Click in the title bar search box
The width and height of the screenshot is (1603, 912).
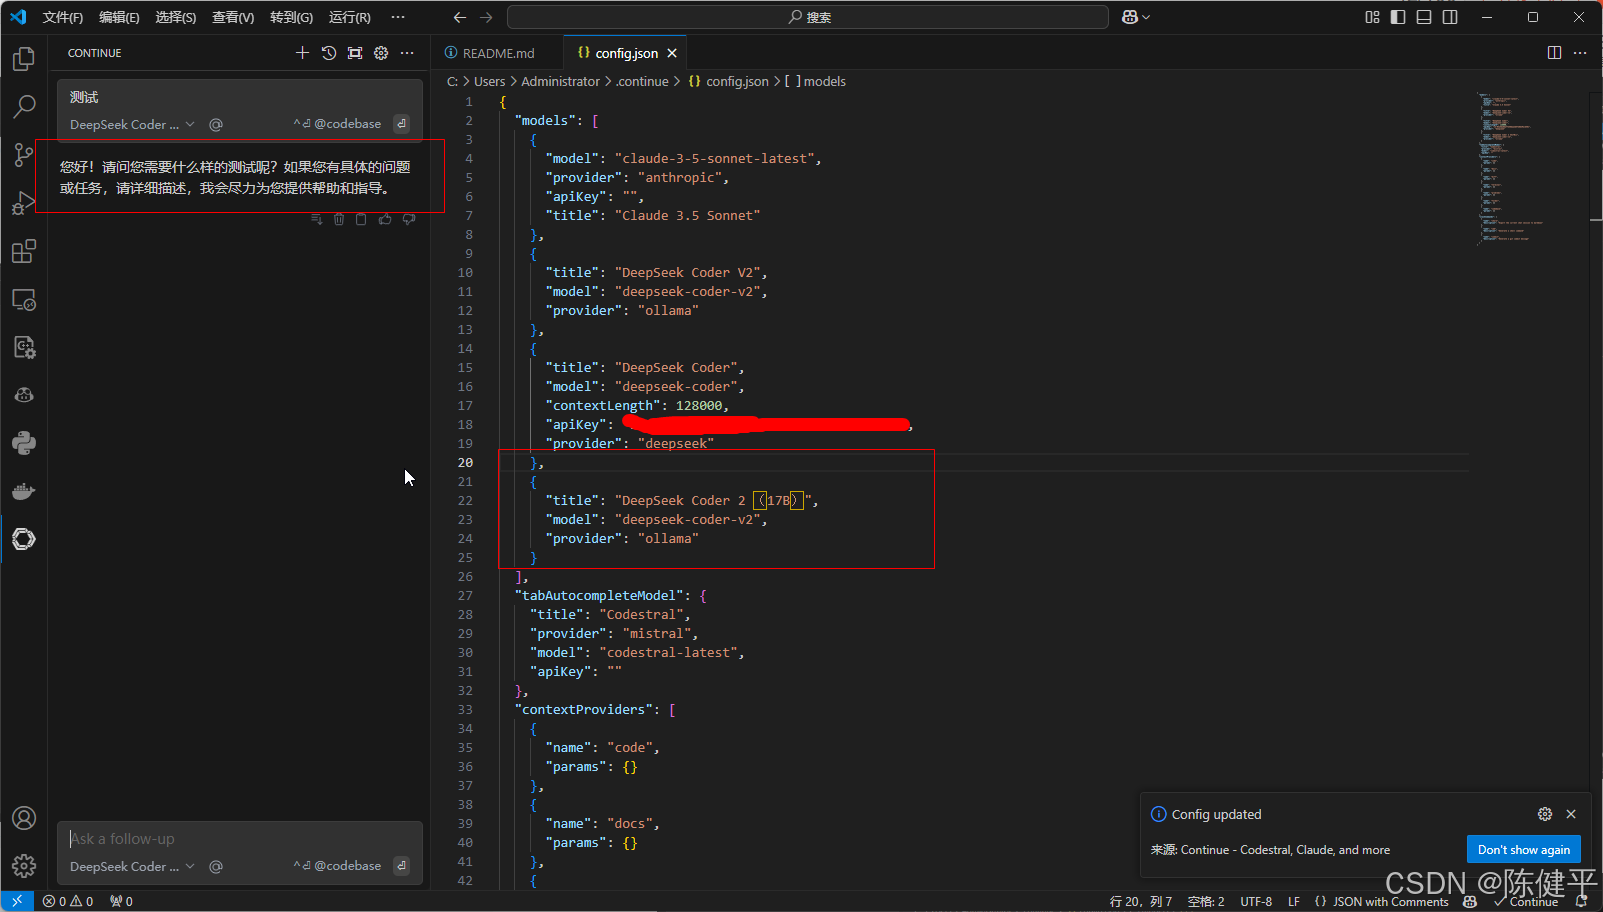[808, 17]
